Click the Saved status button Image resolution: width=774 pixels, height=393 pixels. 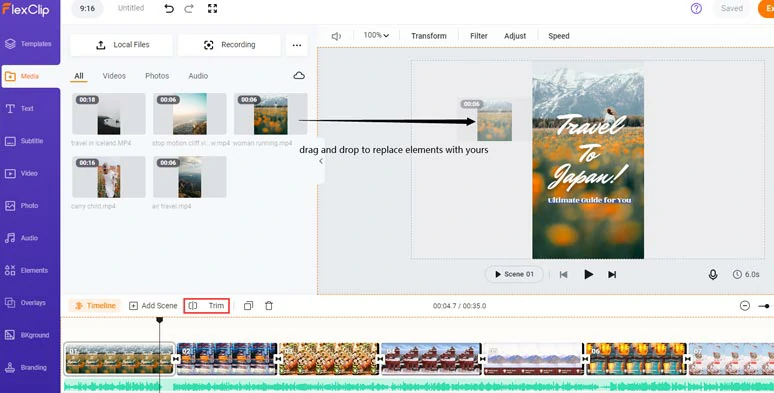click(x=732, y=8)
